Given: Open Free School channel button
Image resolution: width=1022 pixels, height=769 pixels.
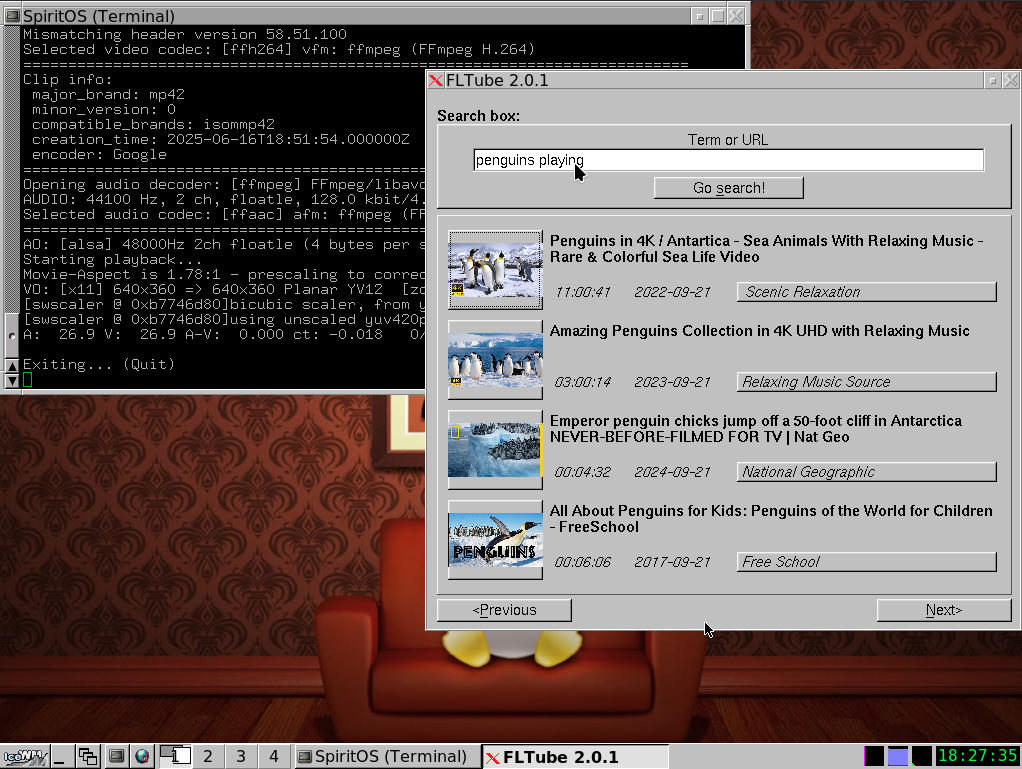Looking at the screenshot, I should click(867, 562).
